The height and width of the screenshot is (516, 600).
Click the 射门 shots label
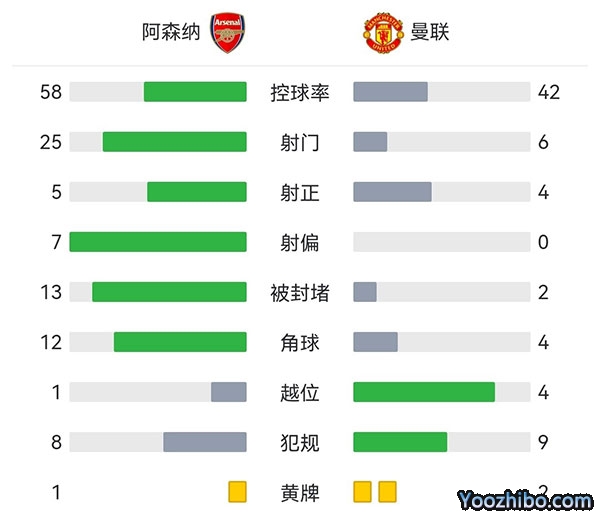[300, 142]
